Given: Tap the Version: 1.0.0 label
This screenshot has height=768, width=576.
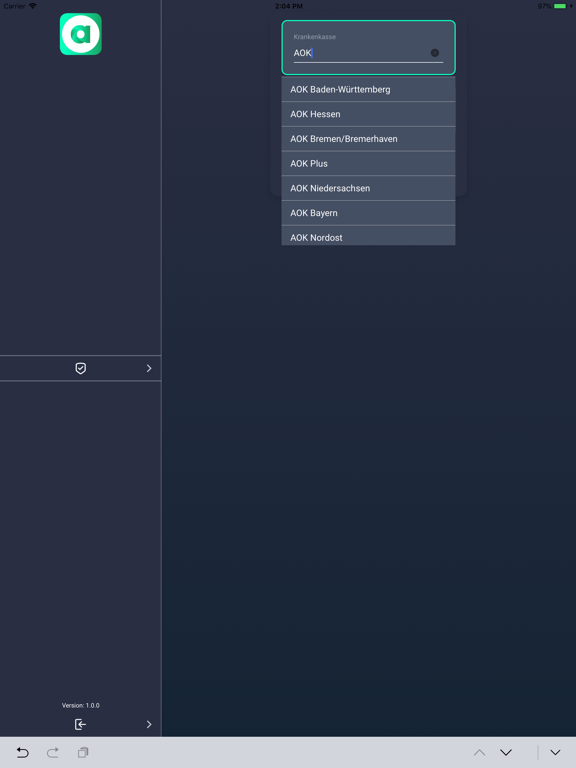Looking at the screenshot, I should click(80, 705).
